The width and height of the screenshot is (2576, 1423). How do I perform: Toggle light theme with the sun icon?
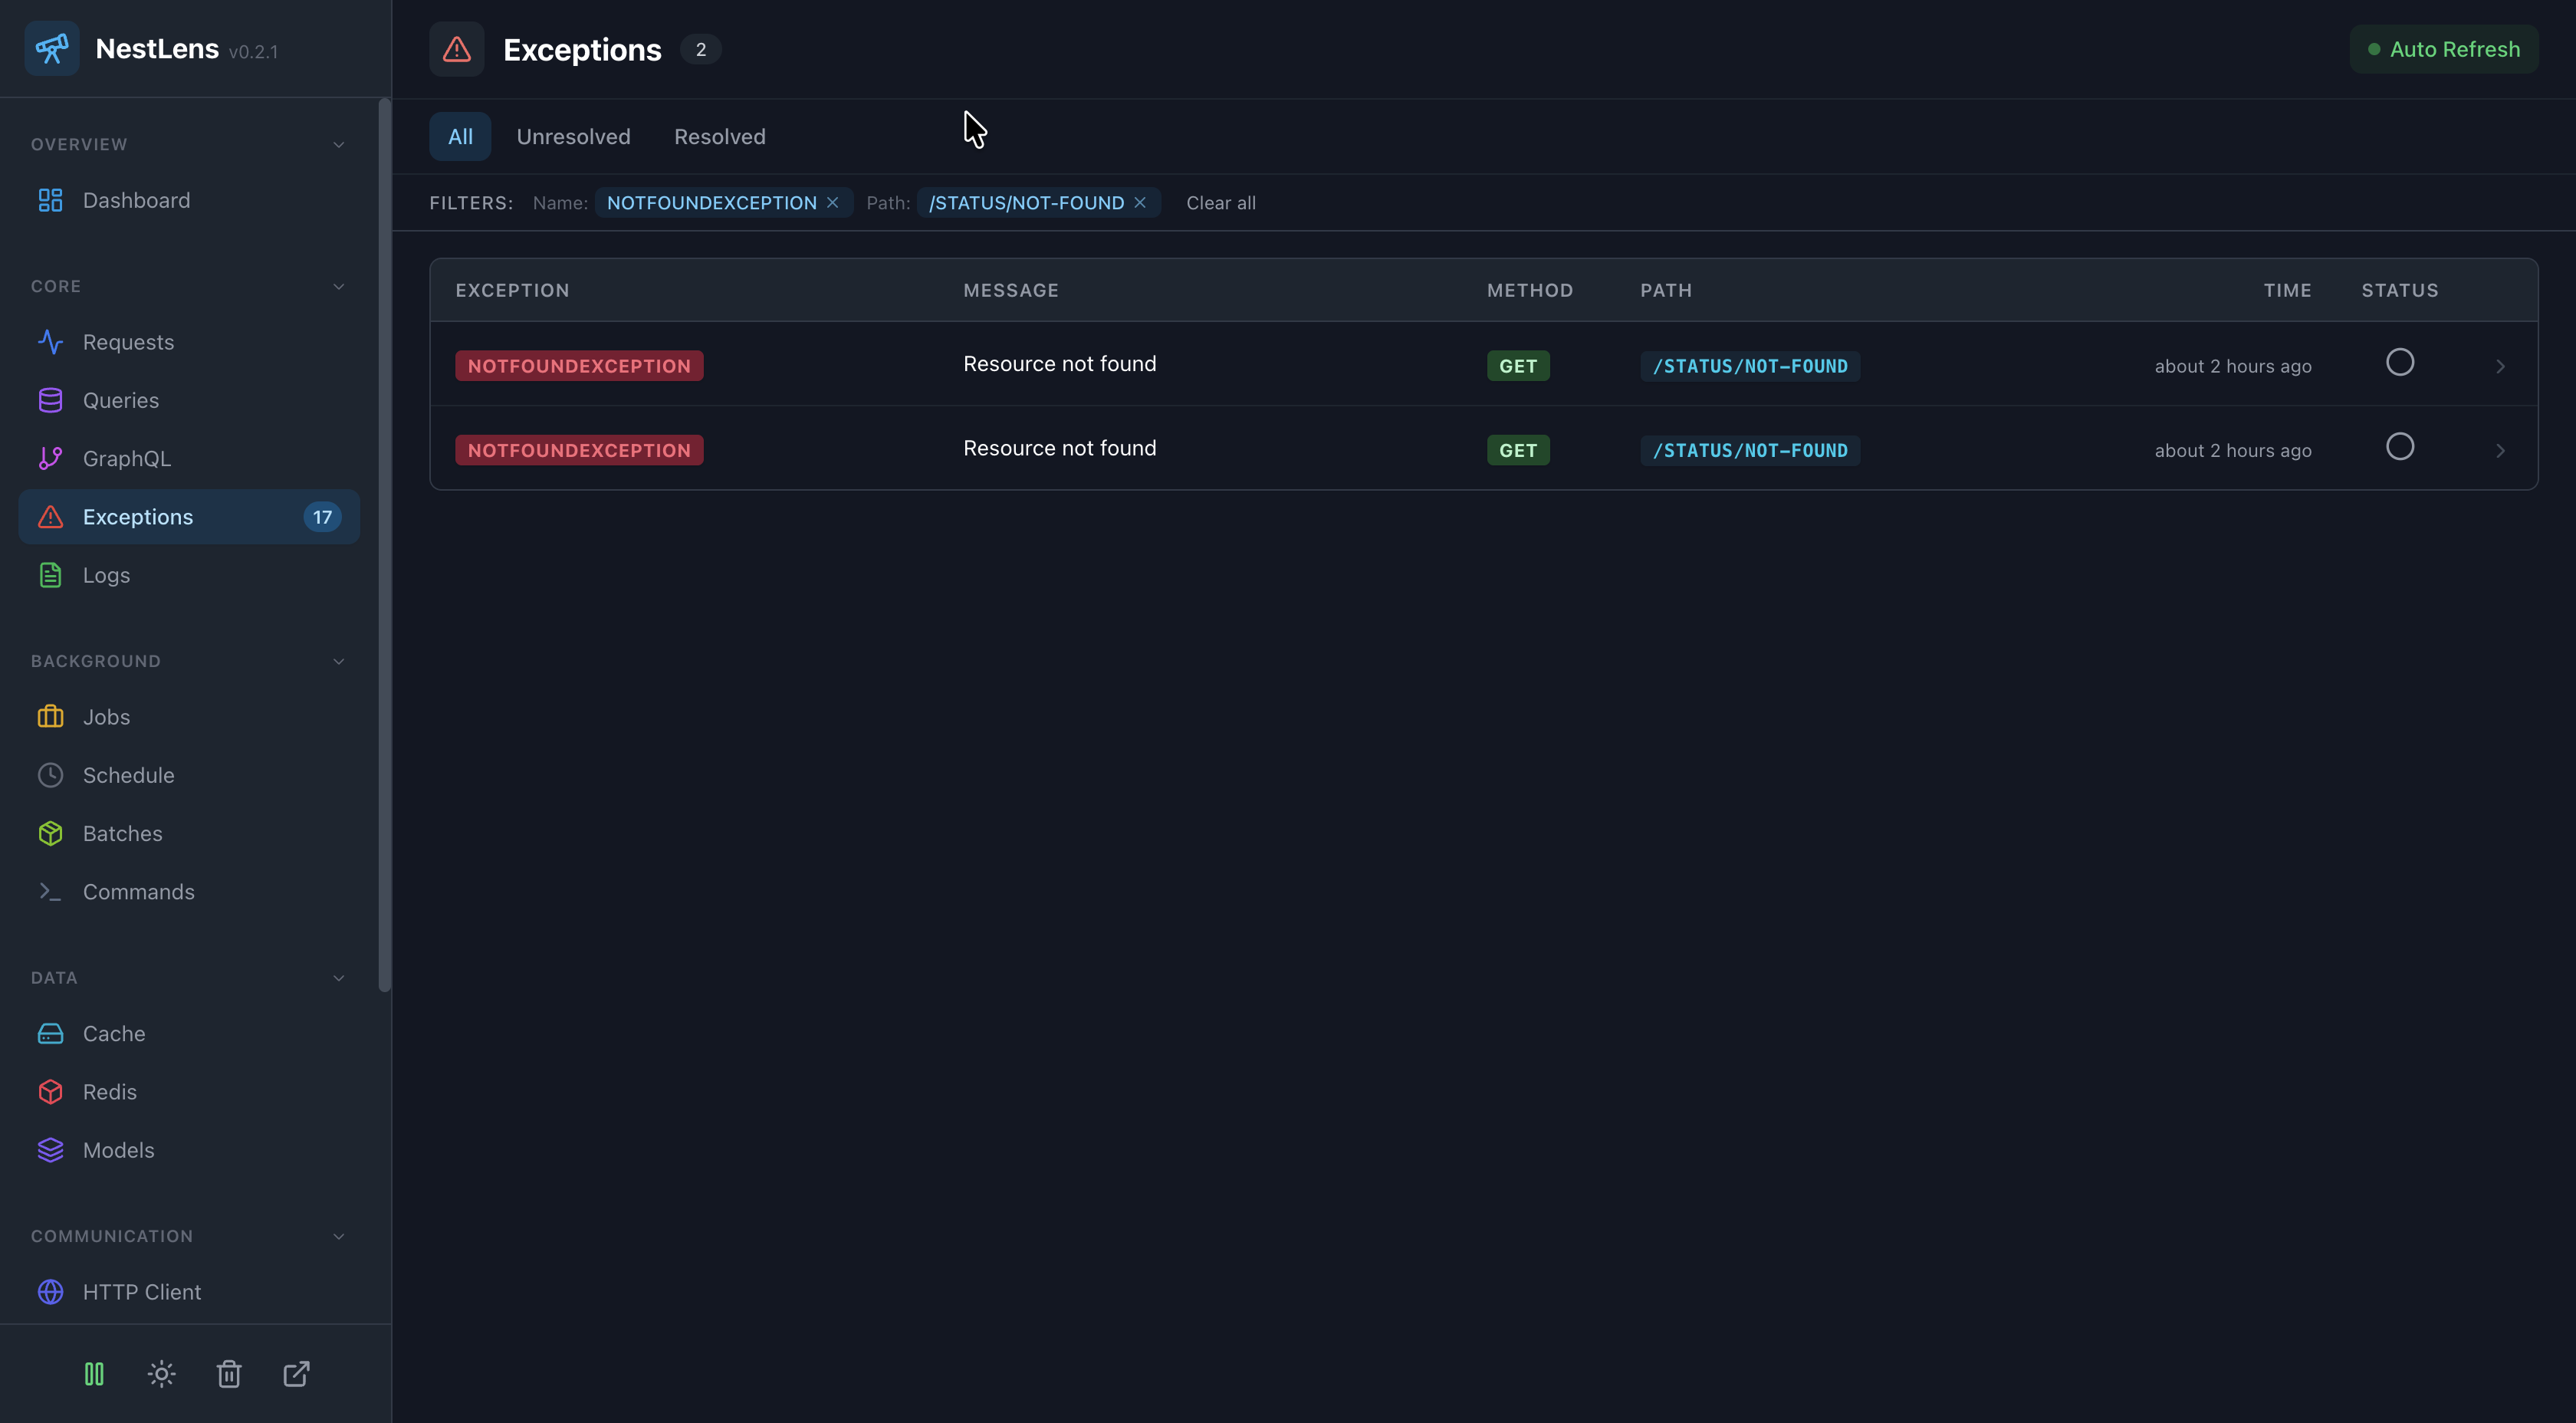click(161, 1374)
